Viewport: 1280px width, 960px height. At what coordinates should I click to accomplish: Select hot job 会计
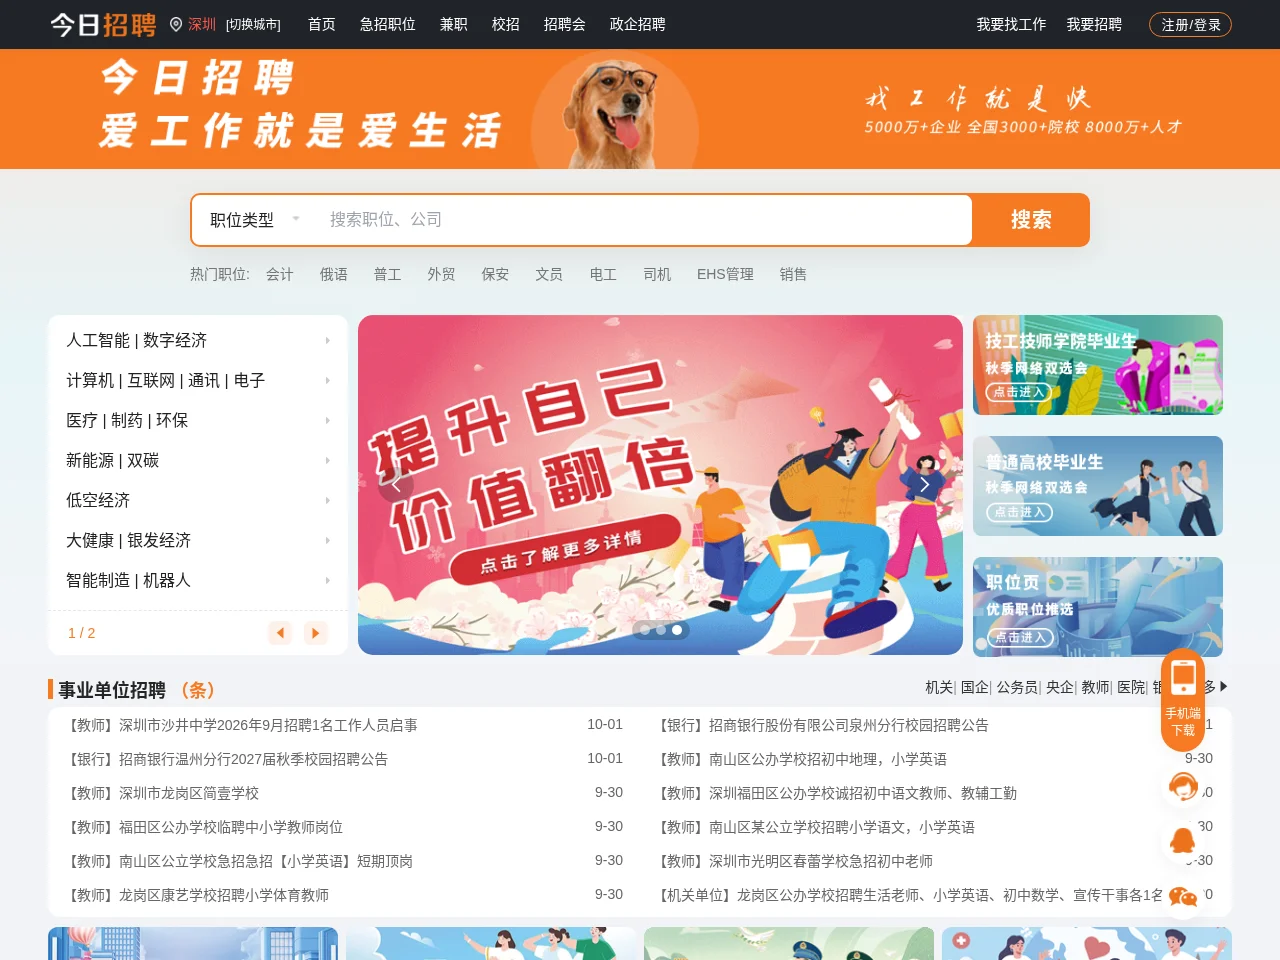coord(280,274)
